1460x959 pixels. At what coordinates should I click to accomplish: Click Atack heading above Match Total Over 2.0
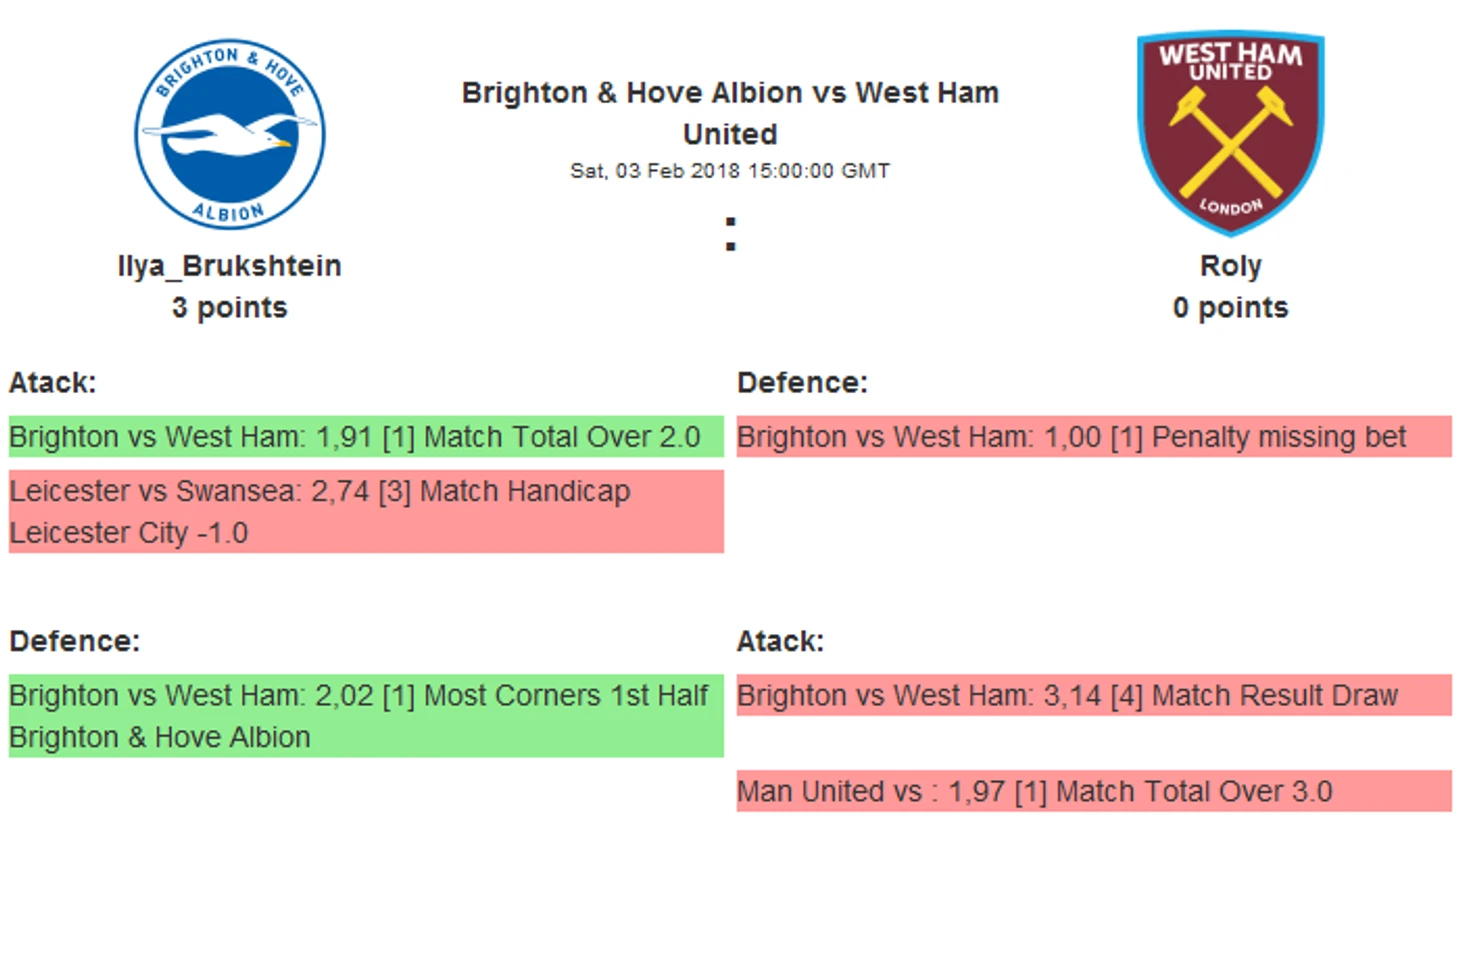pos(53,383)
